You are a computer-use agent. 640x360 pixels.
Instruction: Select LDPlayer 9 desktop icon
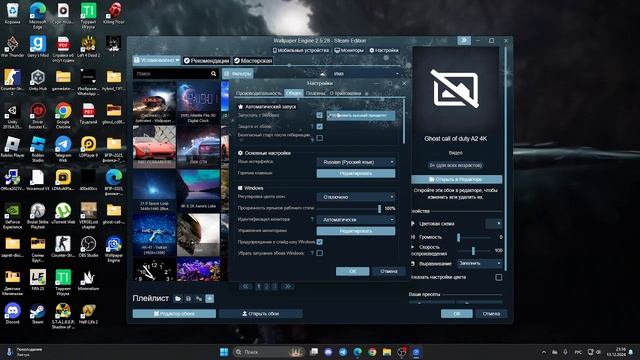tap(88, 147)
